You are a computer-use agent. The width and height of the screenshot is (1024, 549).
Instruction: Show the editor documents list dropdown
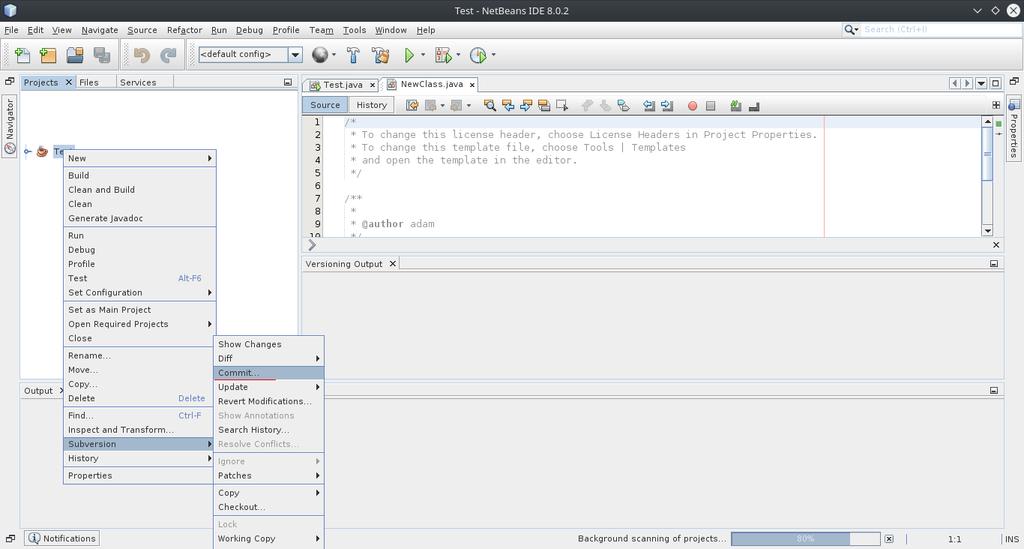pos(981,84)
